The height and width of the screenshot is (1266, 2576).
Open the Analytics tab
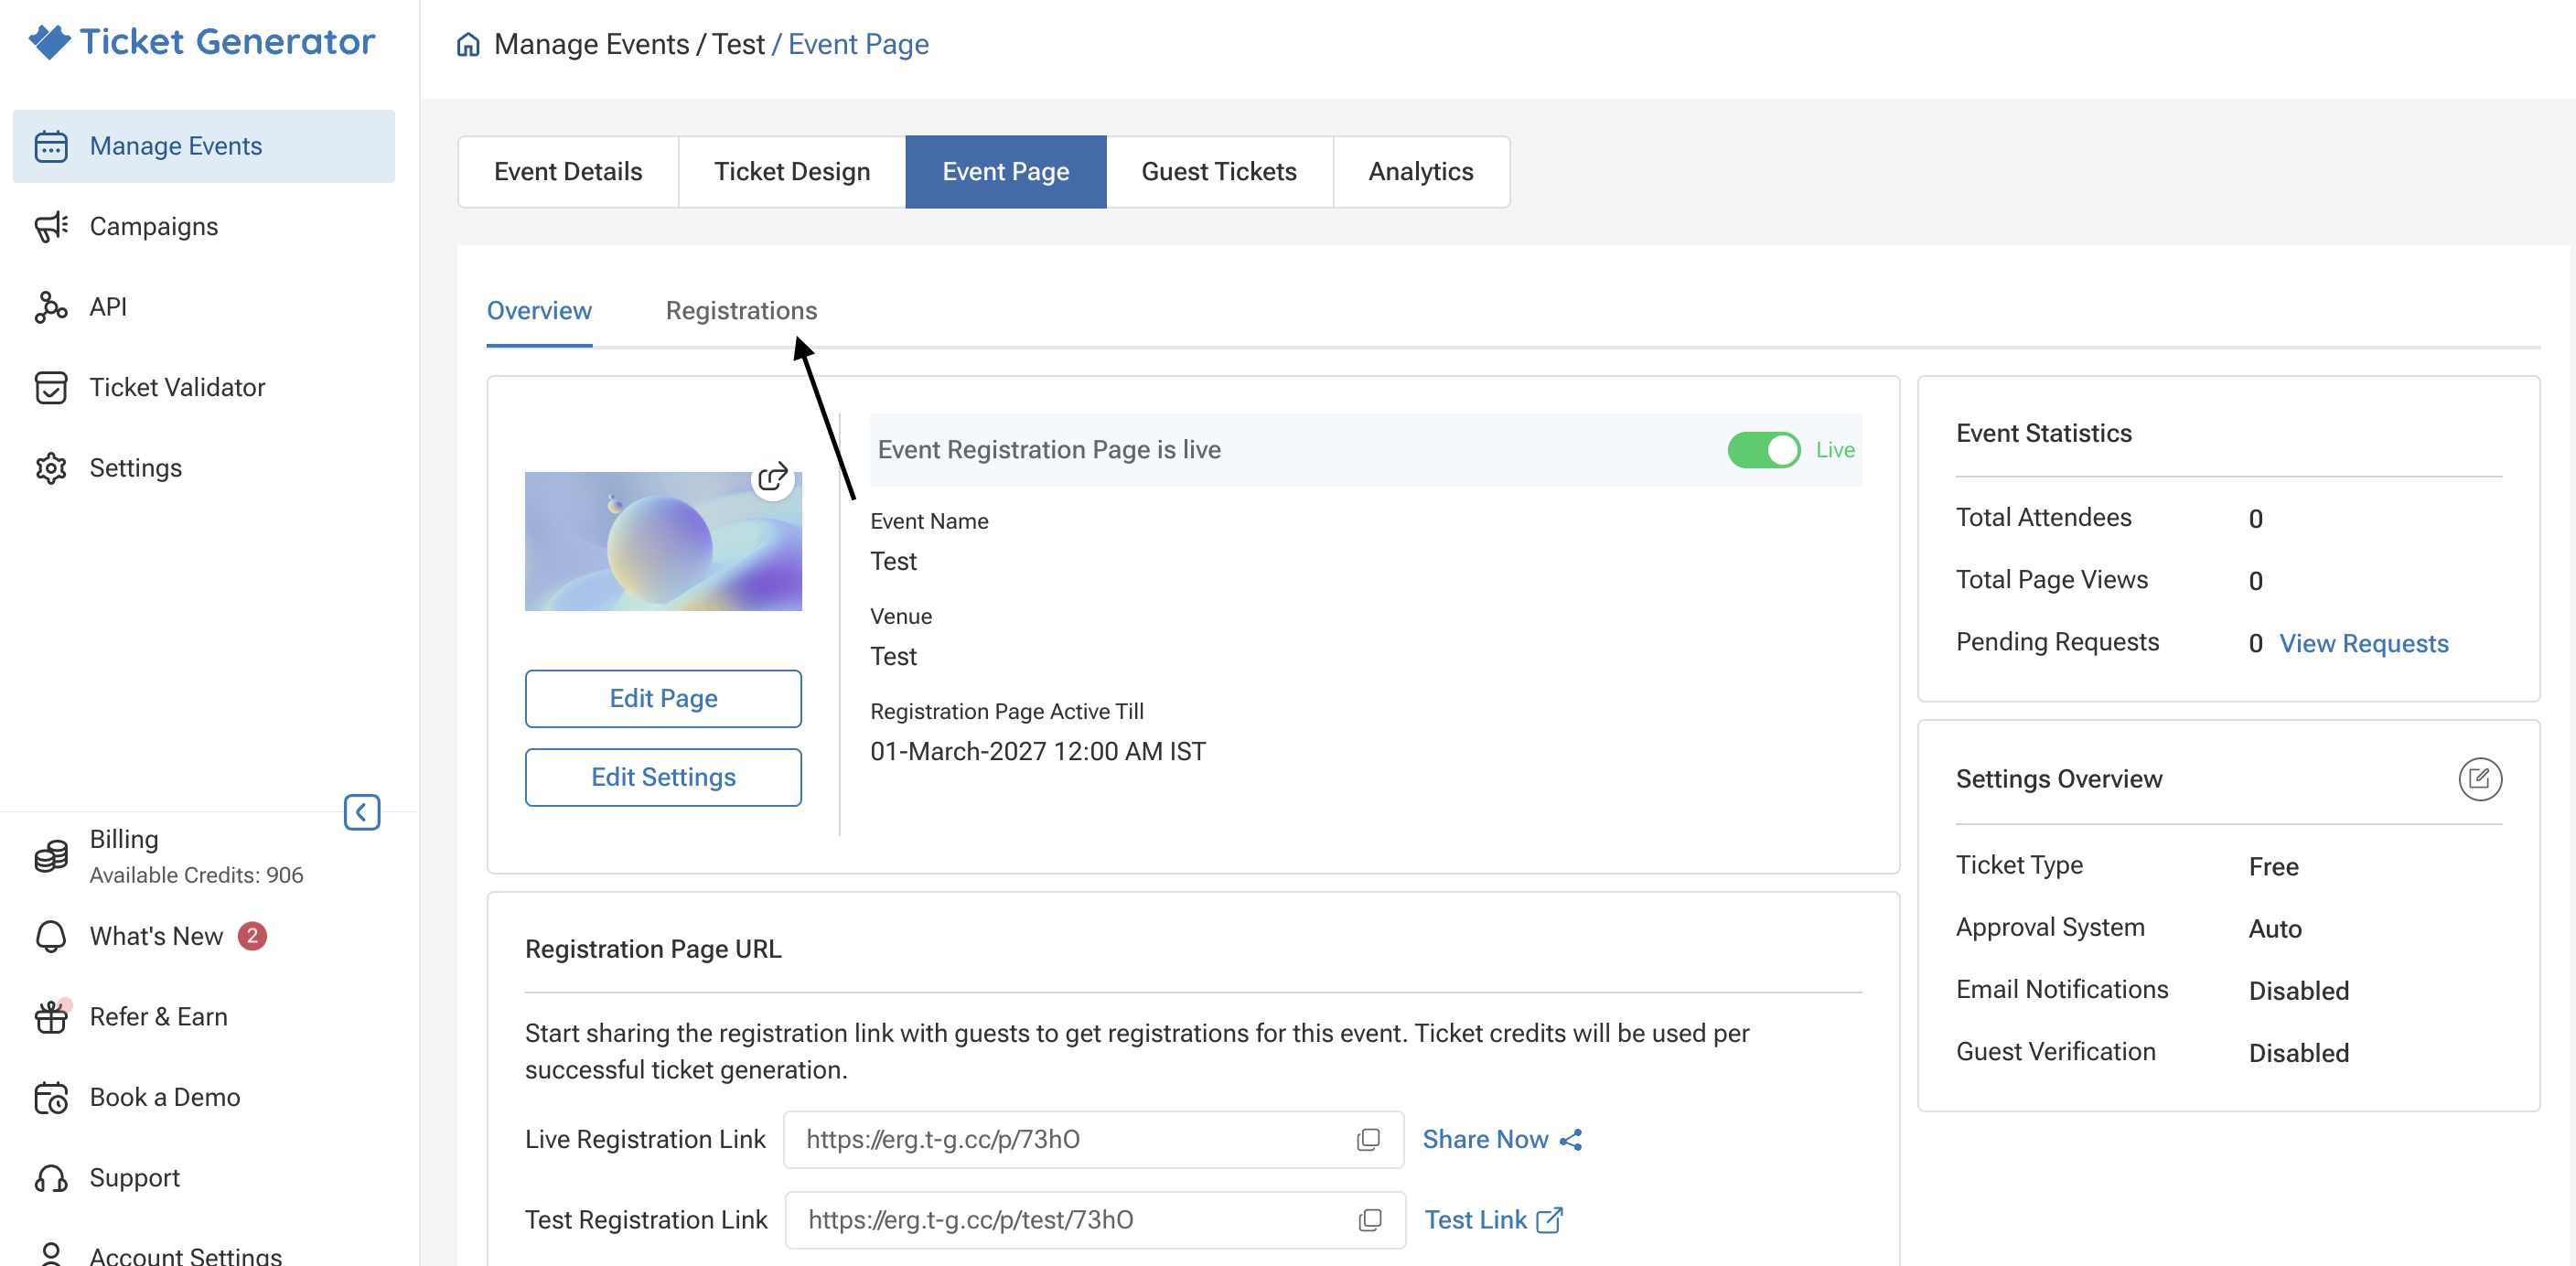coord(1420,172)
